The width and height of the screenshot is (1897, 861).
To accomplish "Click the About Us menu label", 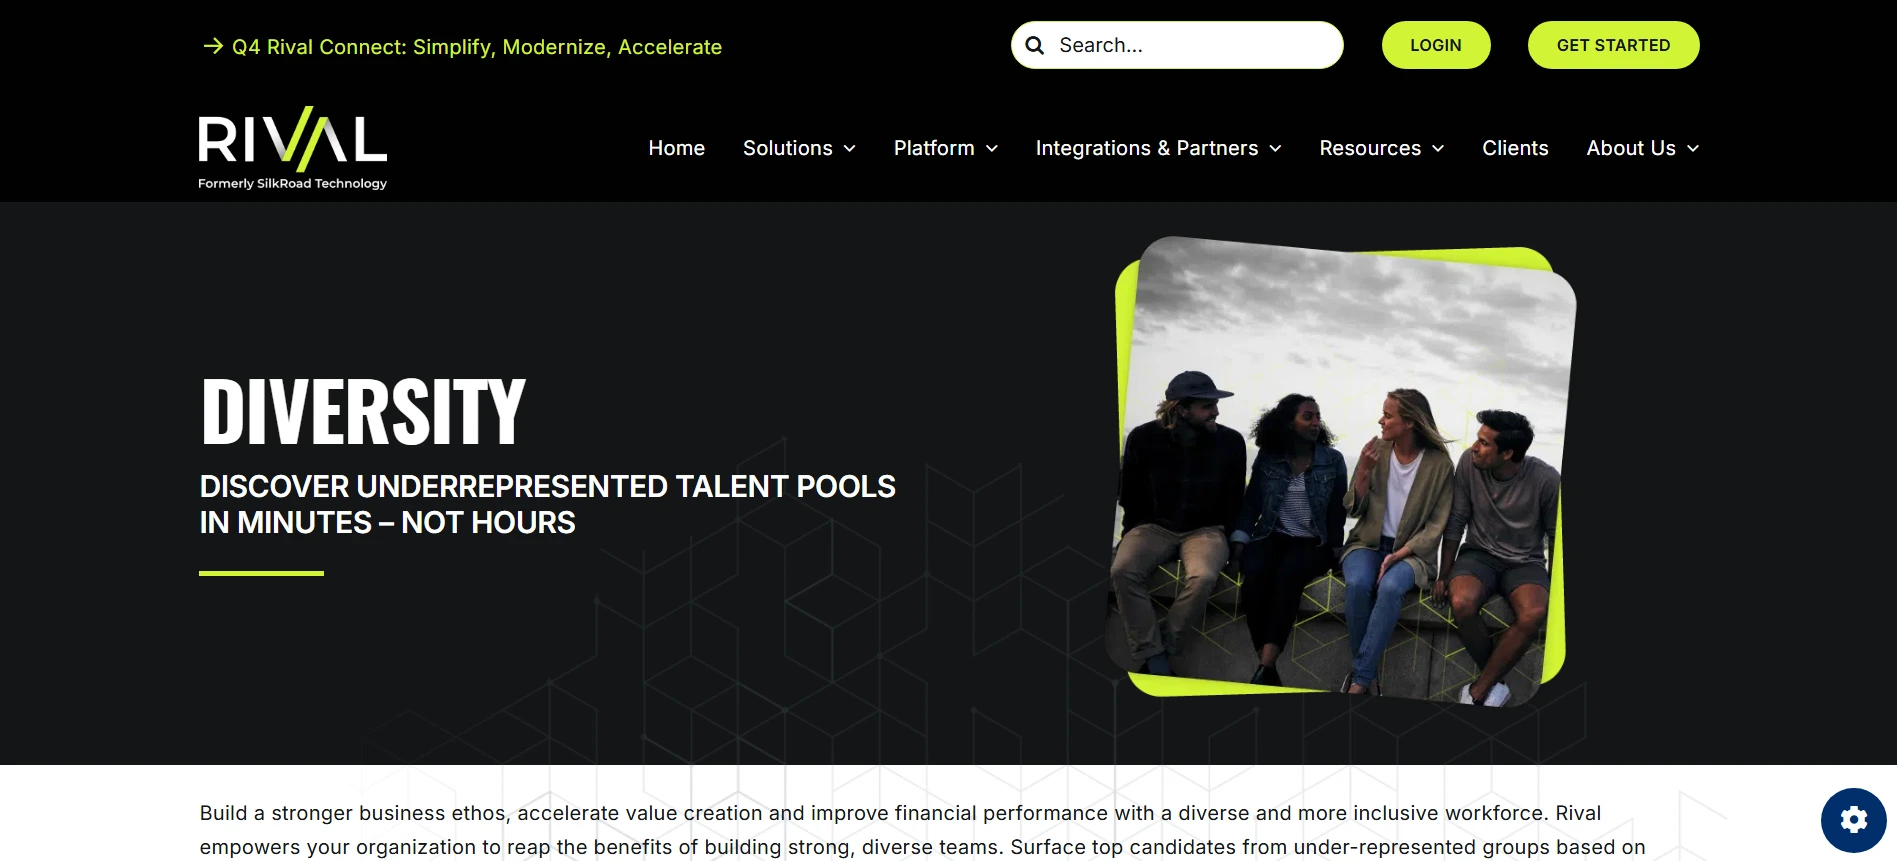I will tap(1631, 148).
